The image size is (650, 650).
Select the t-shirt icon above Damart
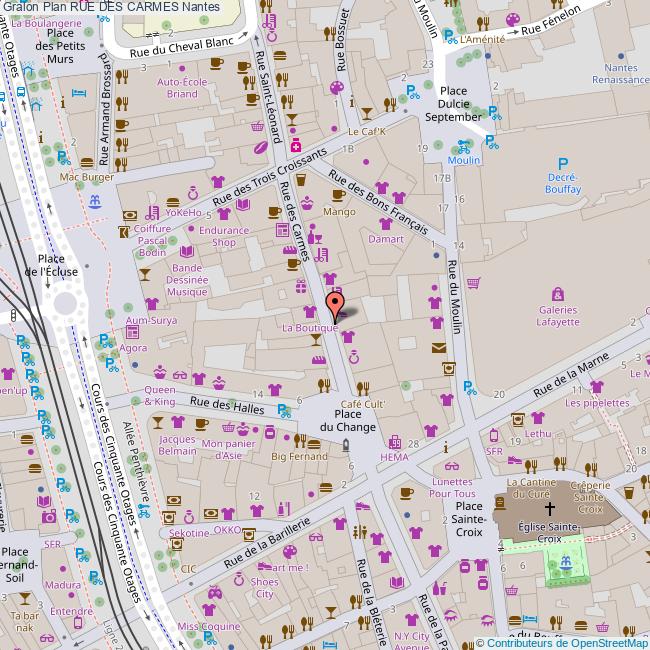point(386,224)
